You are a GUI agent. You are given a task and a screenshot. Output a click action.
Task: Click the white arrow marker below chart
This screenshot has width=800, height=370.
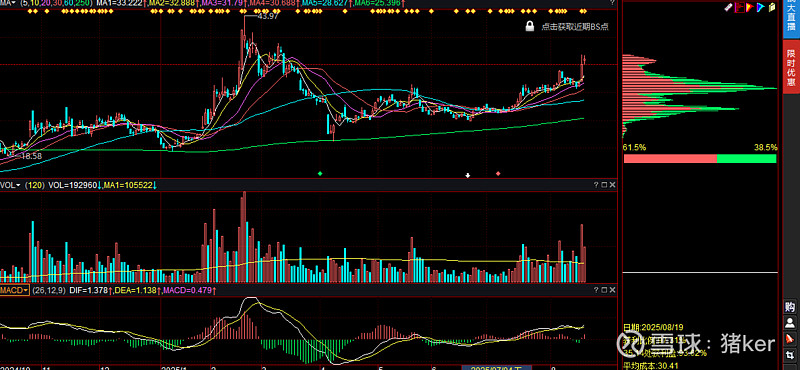tap(467, 175)
